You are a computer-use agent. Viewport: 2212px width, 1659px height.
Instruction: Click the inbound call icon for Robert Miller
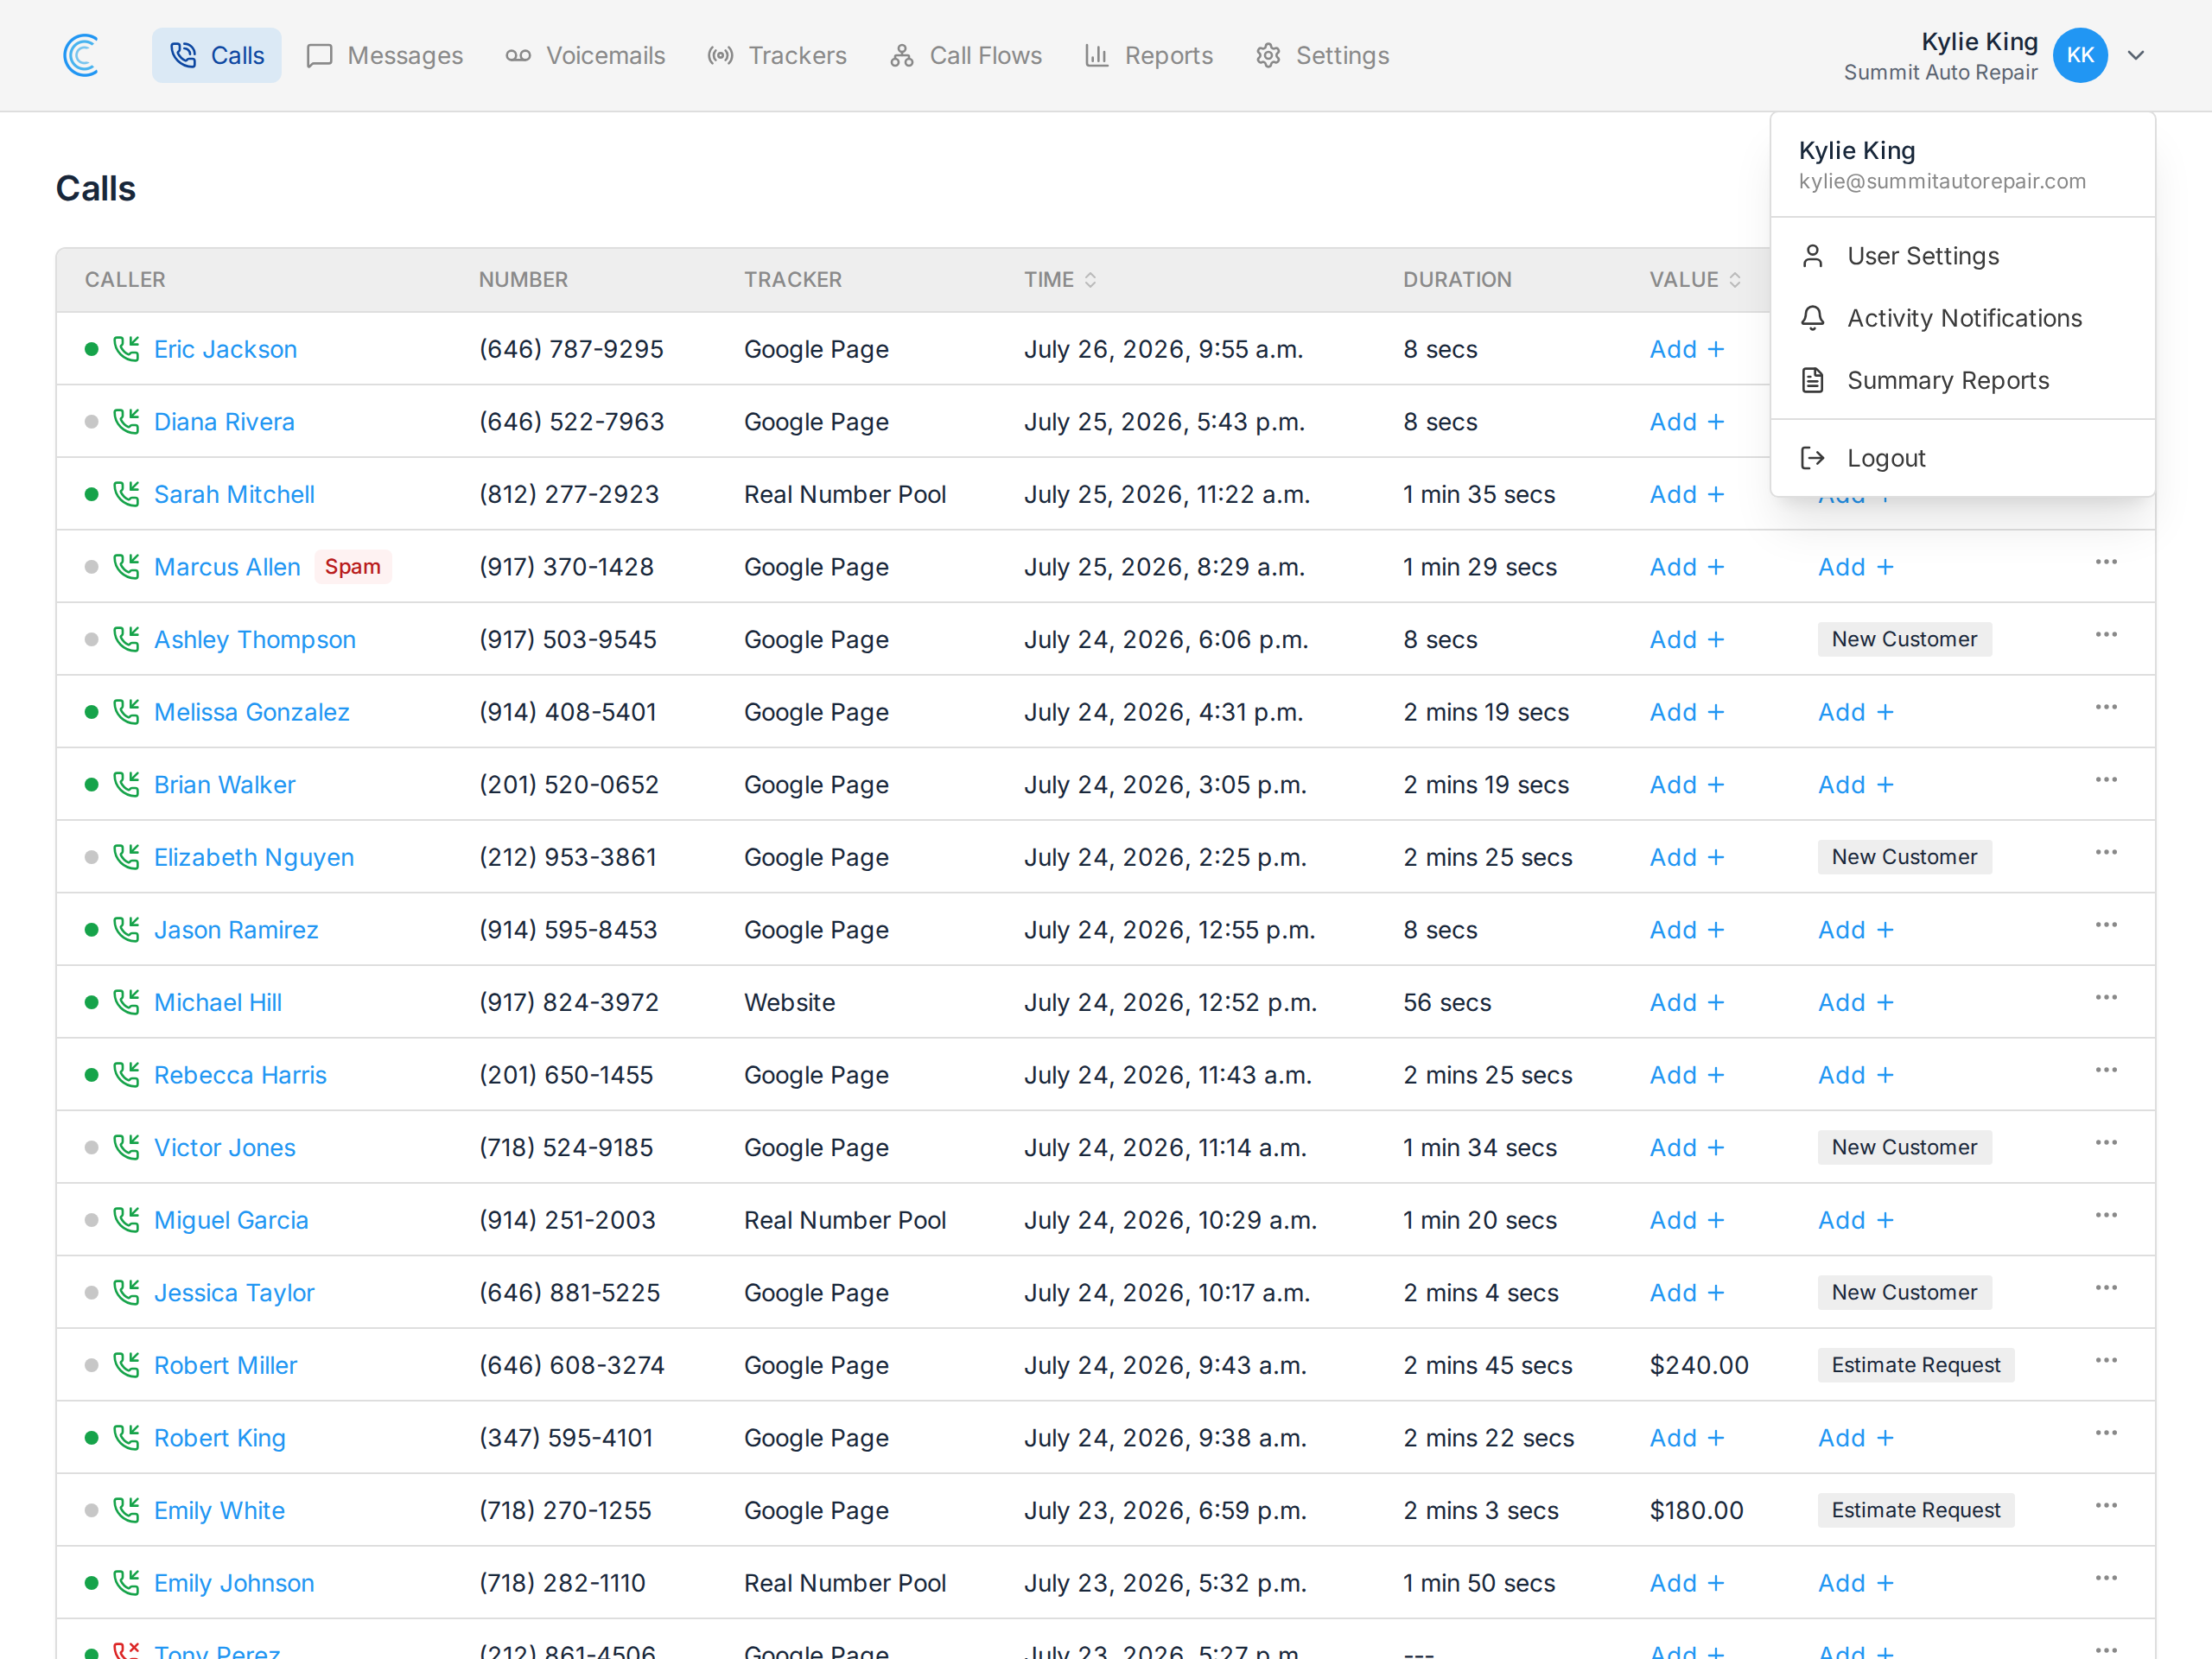coord(126,1365)
